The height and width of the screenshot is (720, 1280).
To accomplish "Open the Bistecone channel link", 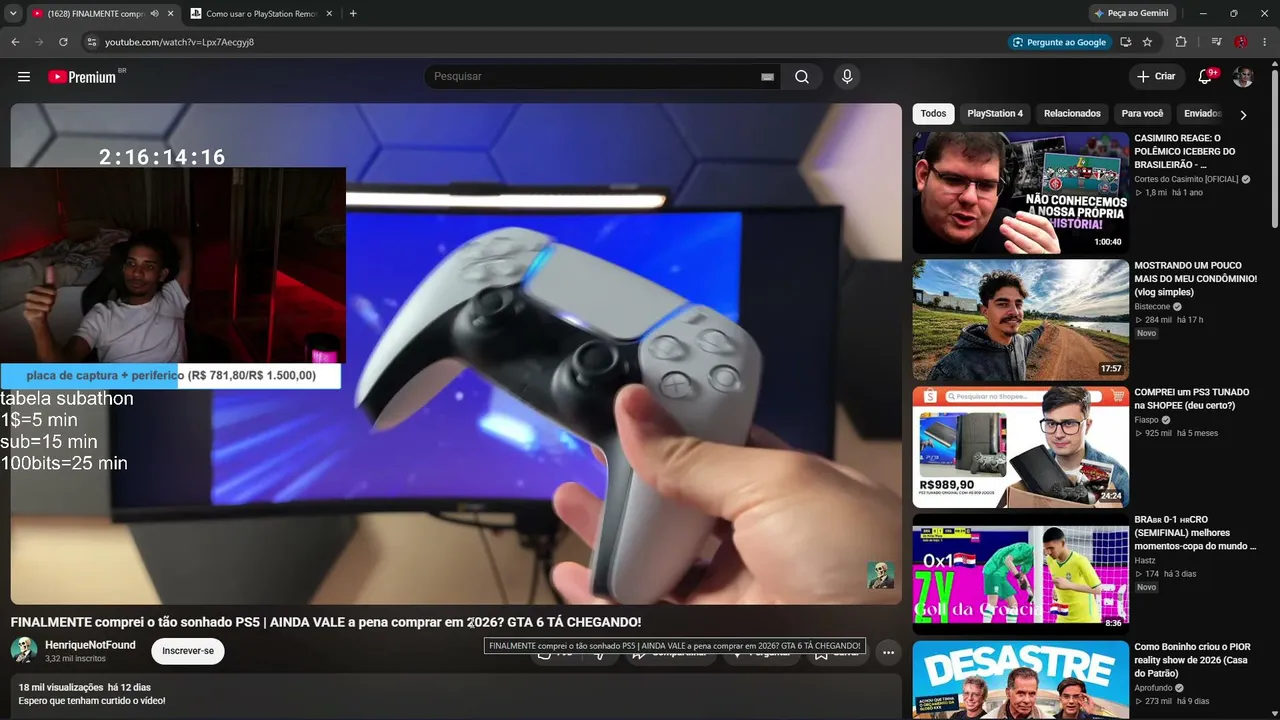I will pyautogui.click(x=1152, y=306).
